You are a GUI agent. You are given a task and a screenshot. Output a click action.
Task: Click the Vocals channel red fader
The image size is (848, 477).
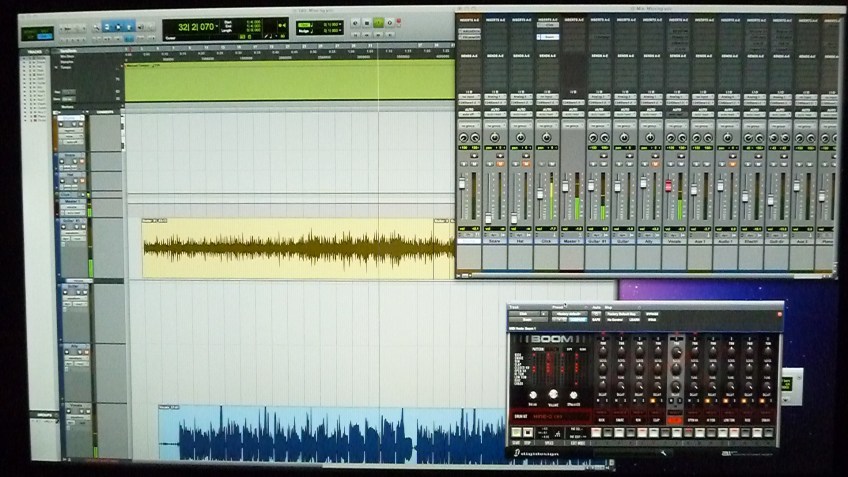tap(668, 186)
